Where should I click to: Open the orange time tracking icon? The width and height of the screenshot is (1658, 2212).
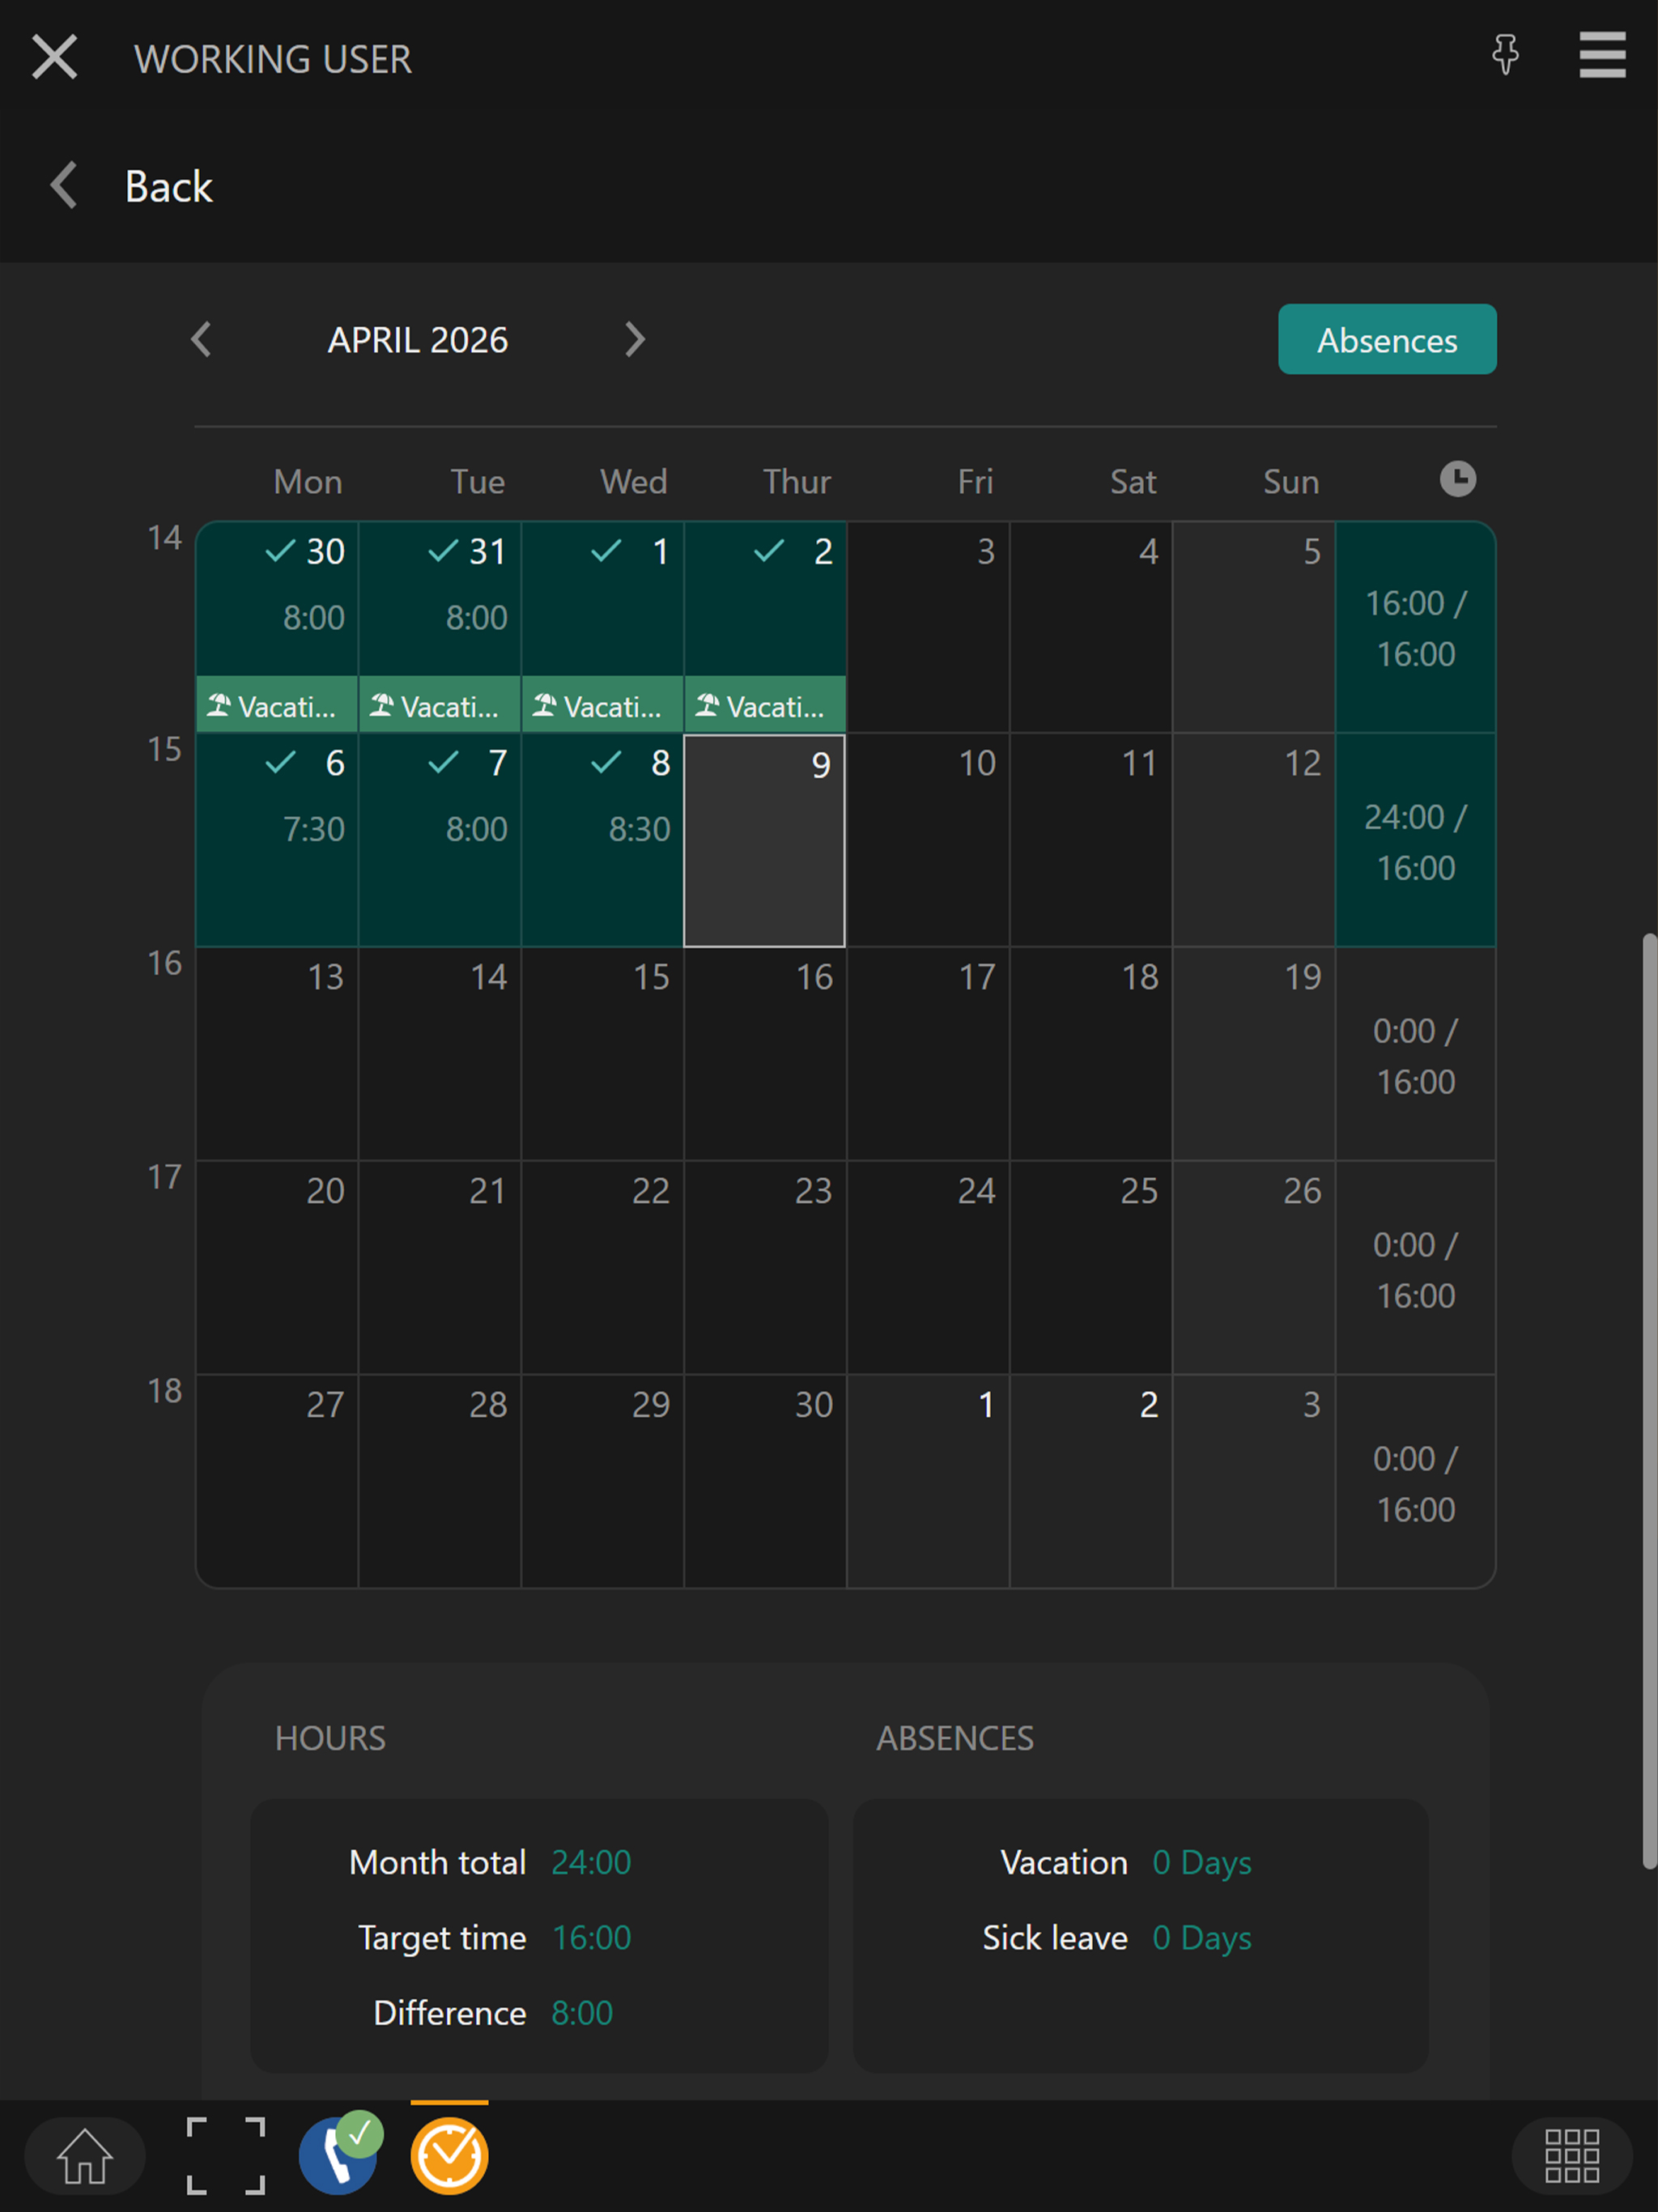tap(449, 2156)
